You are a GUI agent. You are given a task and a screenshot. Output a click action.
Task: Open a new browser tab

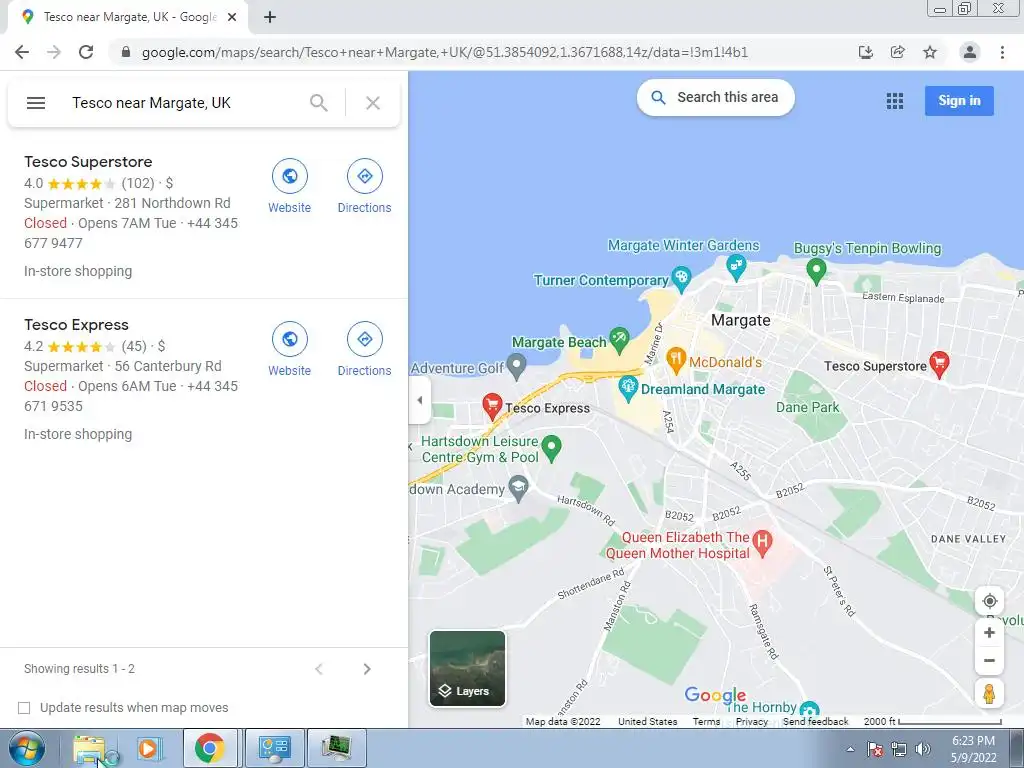(x=270, y=17)
